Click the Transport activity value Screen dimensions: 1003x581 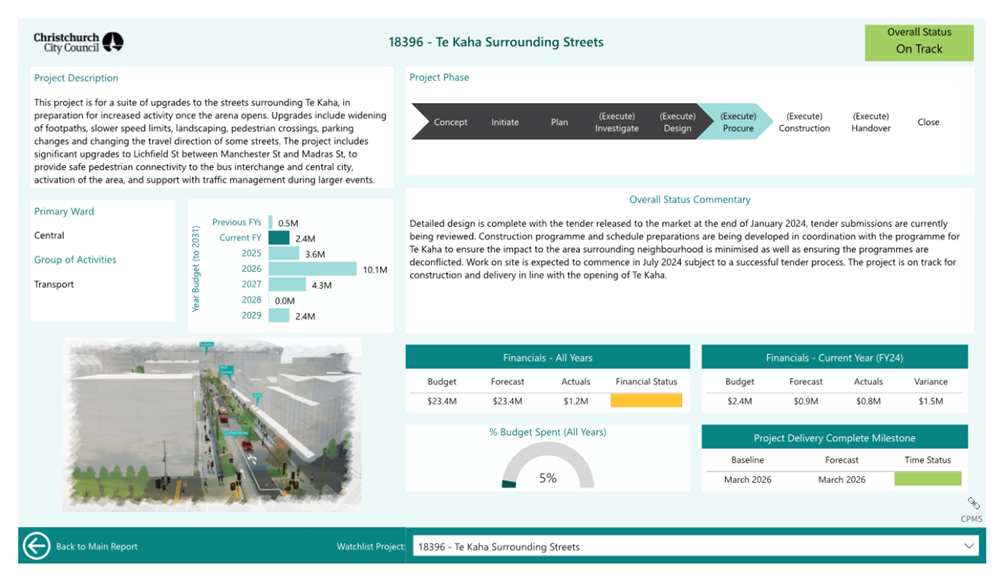pyautogui.click(x=54, y=284)
